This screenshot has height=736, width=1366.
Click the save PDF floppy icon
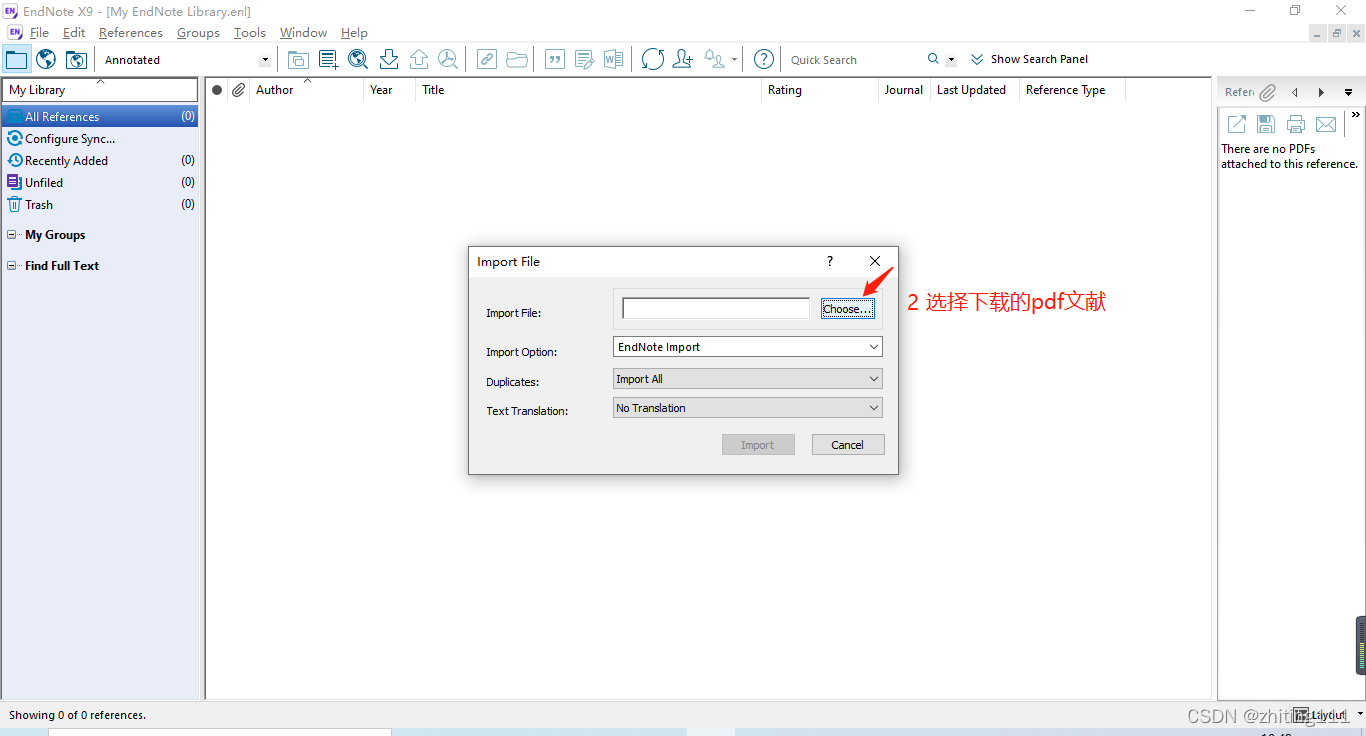(1266, 124)
